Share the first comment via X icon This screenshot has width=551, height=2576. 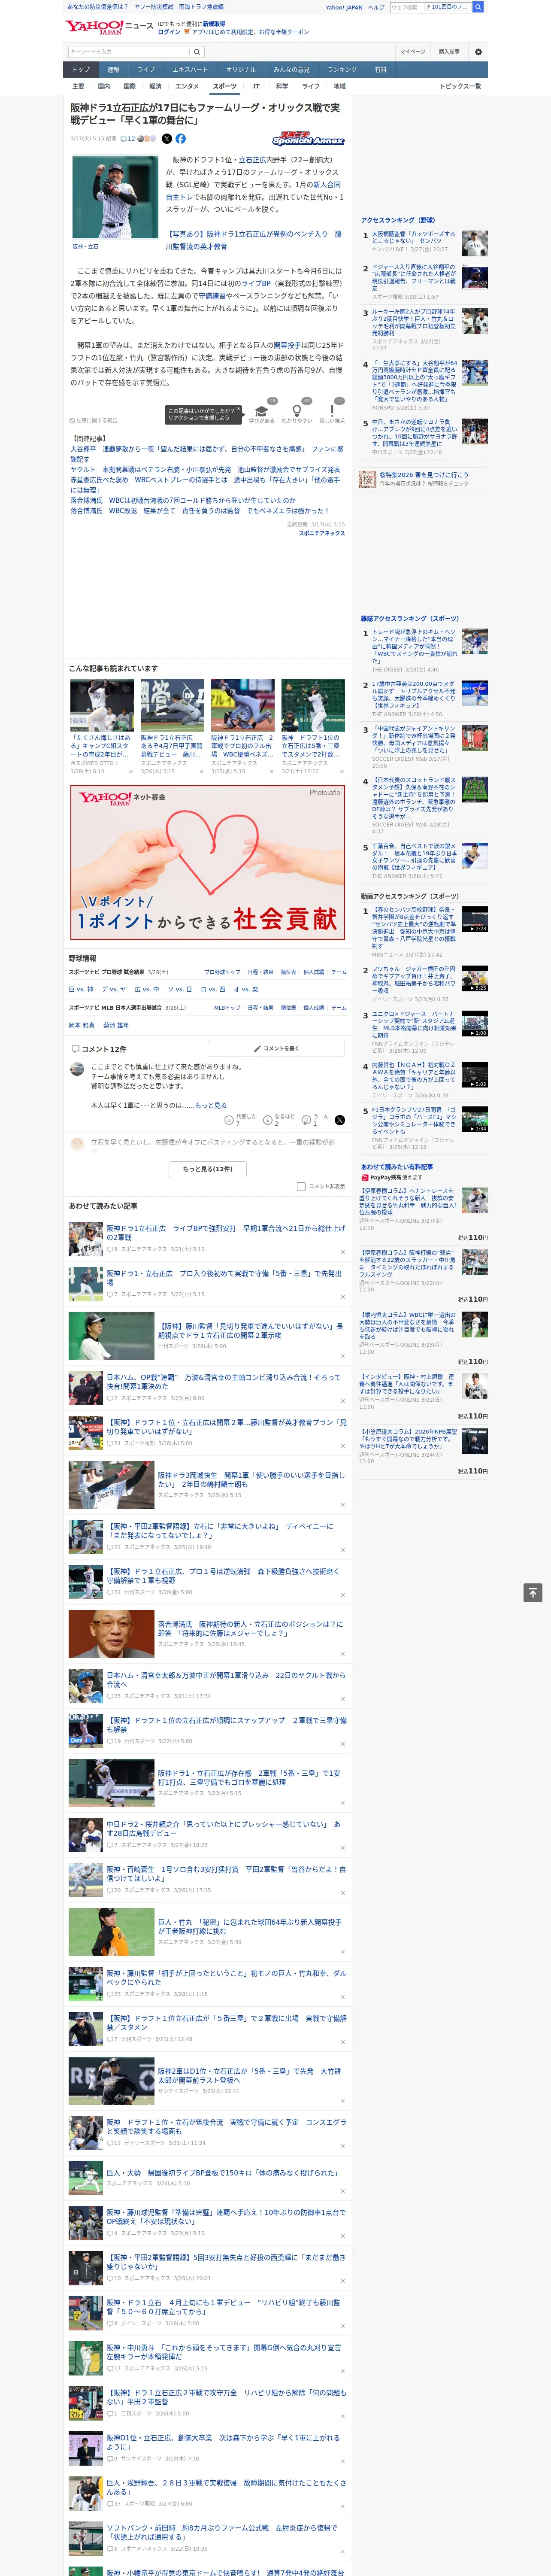point(339,1120)
